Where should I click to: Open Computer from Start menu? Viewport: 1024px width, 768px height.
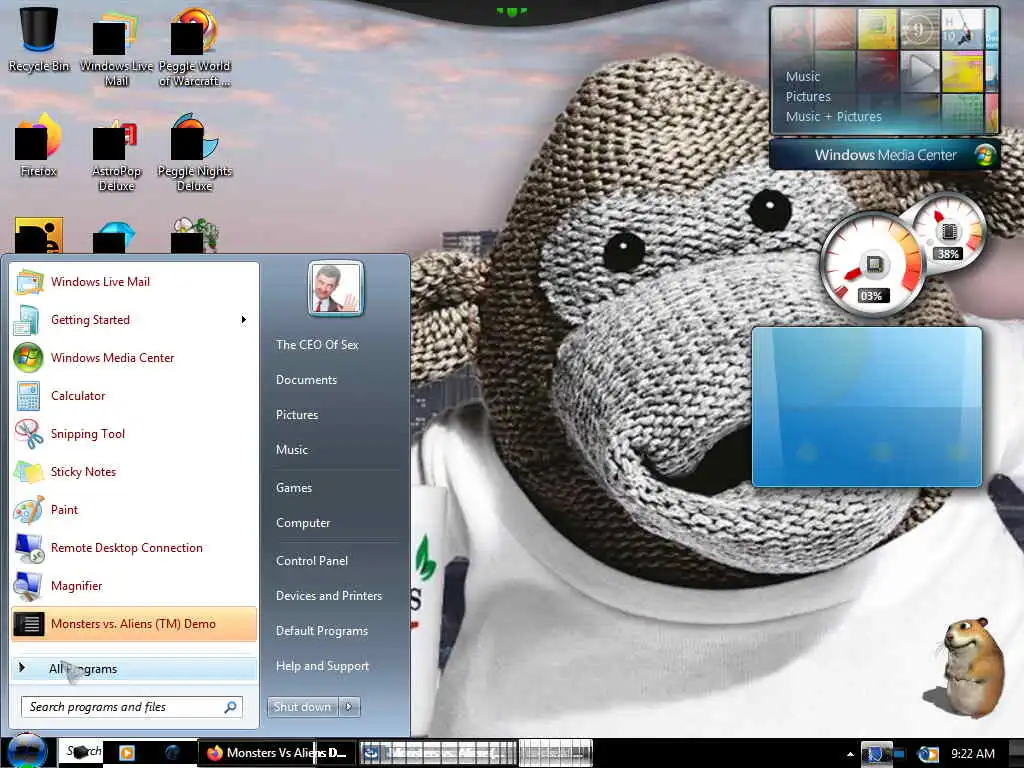coord(303,522)
